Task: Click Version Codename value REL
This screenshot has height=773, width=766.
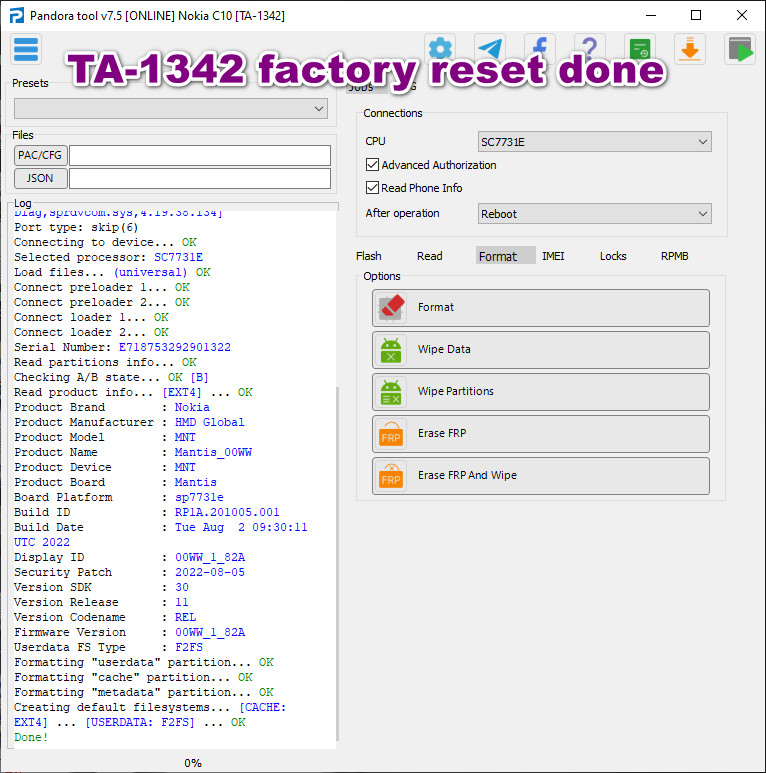Action: pyautogui.click(x=185, y=617)
